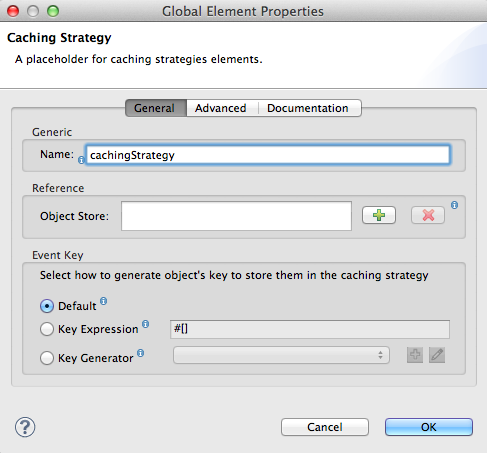Click the Key Expression #[] text field
Screen dimensions: 487x453
click(x=310, y=329)
